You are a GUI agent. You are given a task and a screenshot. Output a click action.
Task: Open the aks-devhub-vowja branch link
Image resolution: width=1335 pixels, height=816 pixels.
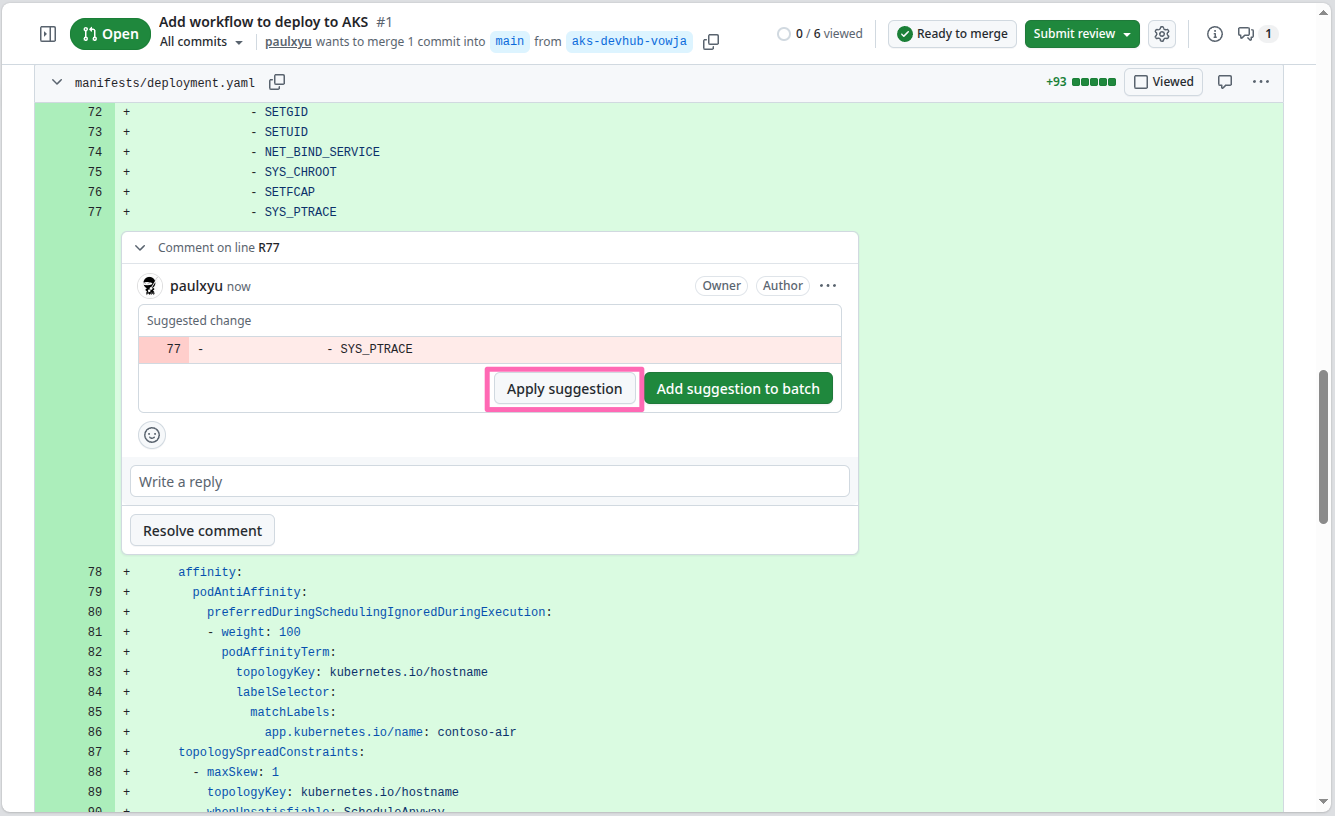pyautogui.click(x=629, y=42)
